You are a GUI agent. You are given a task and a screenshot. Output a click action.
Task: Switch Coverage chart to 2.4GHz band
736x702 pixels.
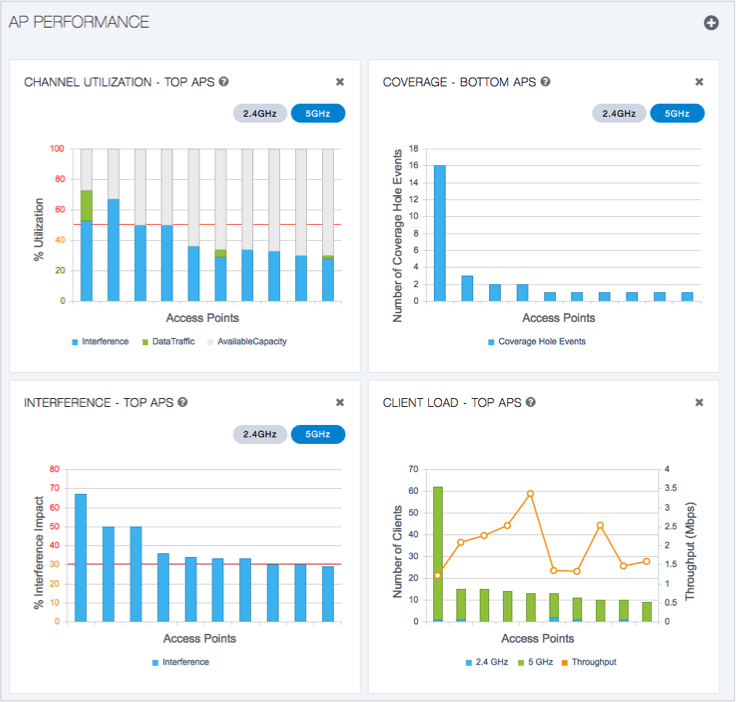pos(619,113)
